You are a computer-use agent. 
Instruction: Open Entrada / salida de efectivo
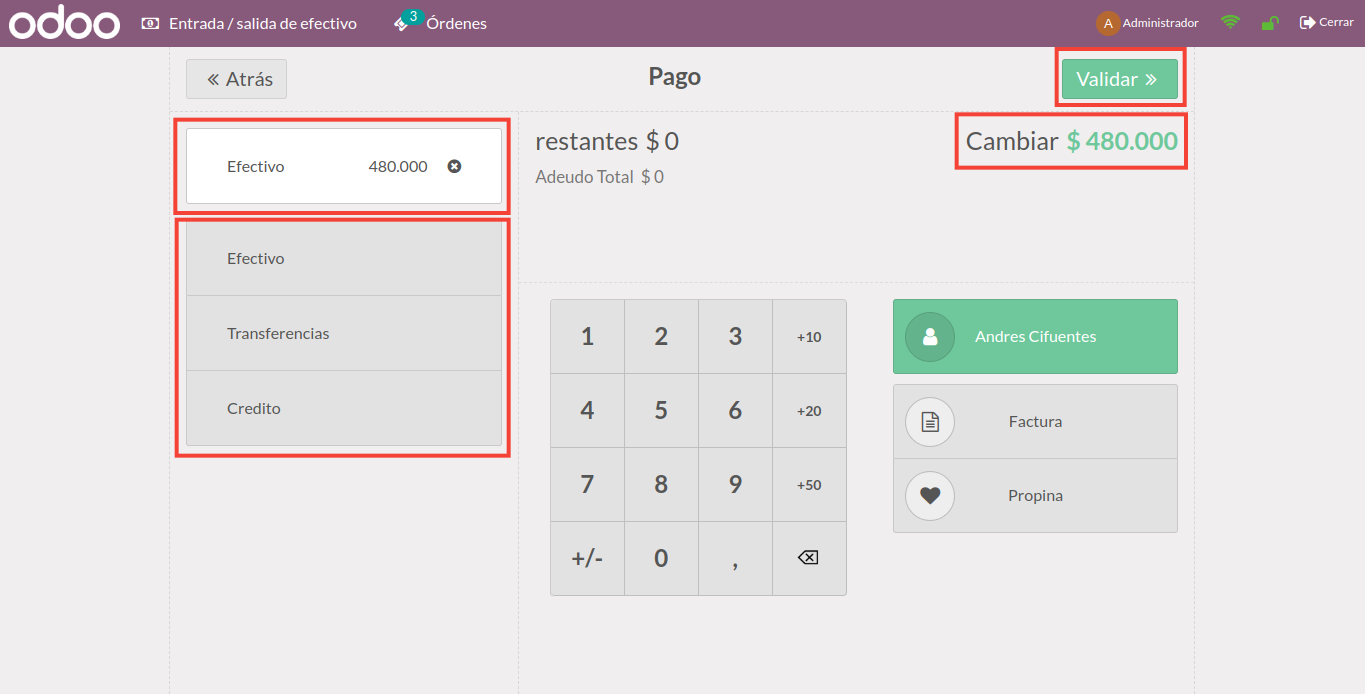(x=249, y=23)
